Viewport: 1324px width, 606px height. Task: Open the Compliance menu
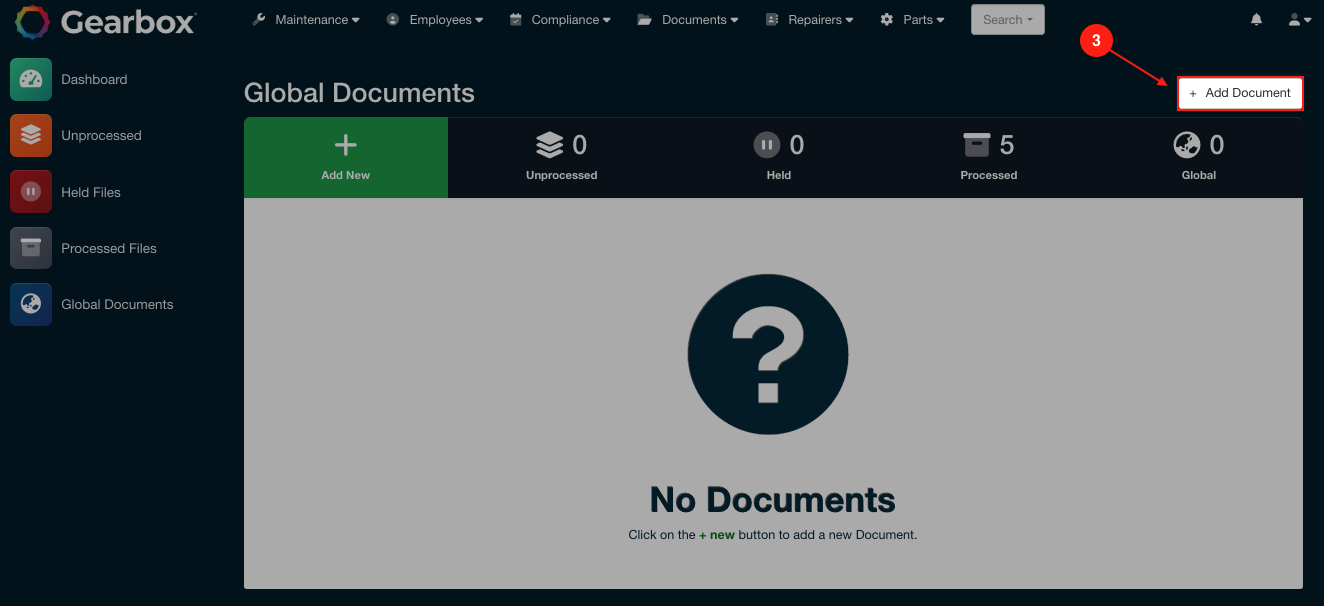click(560, 19)
